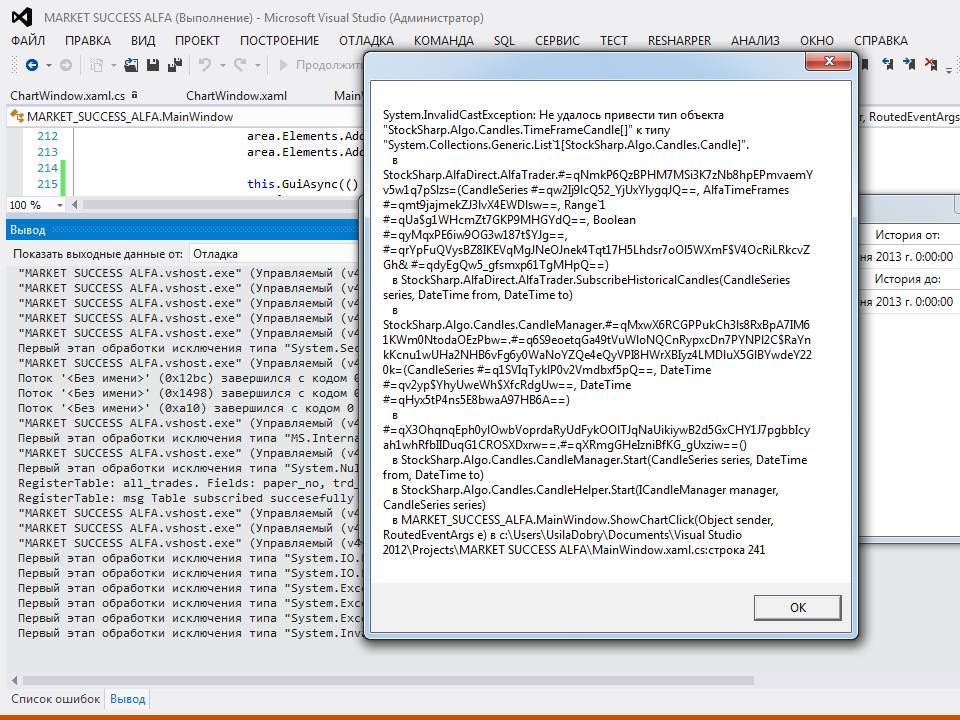The width and height of the screenshot is (960, 720).
Task: Click code line number 215
Action: 47,184
